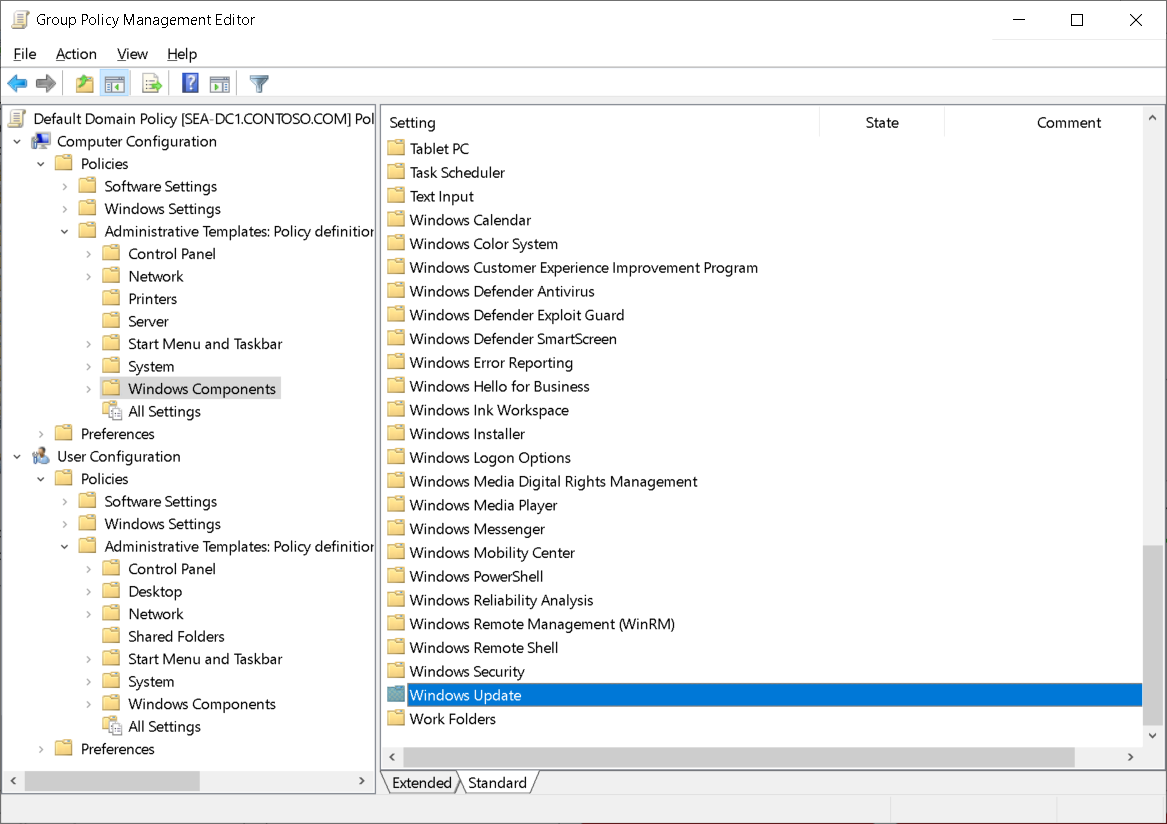
Task: Click the tree pane scroll-right arrow
Action: (362, 781)
